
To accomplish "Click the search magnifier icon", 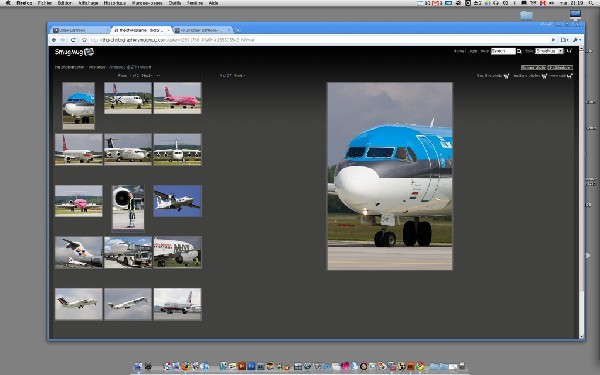I will (x=519, y=51).
